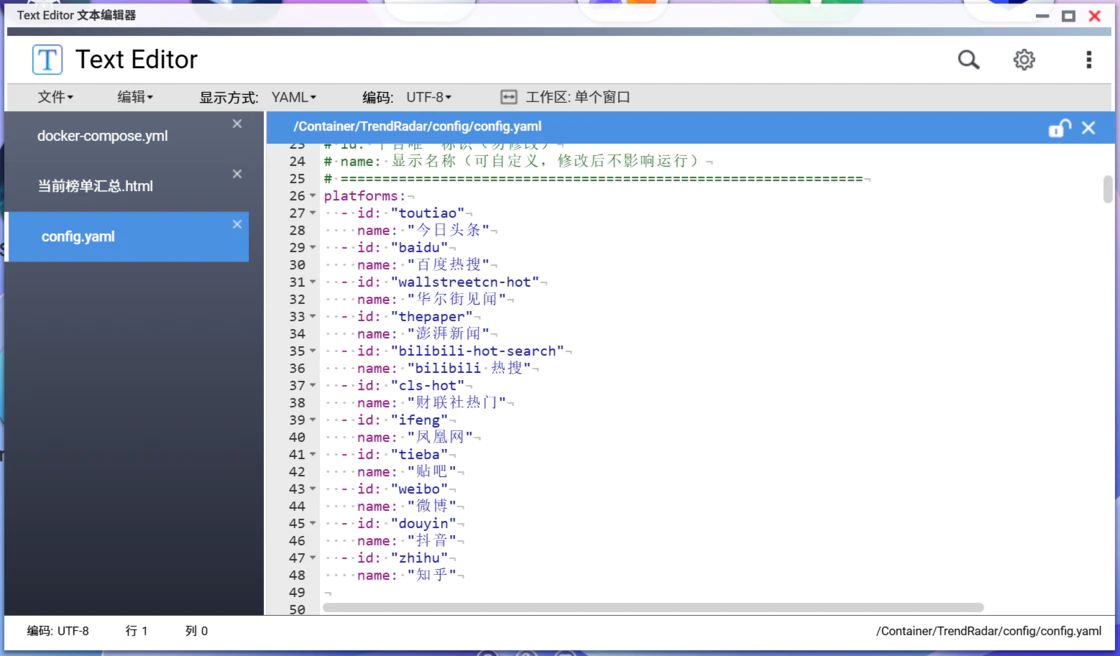Screen dimensions: 1120x656
Task: Collapse the fold arrow at line 27
Action: coord(313,213)
